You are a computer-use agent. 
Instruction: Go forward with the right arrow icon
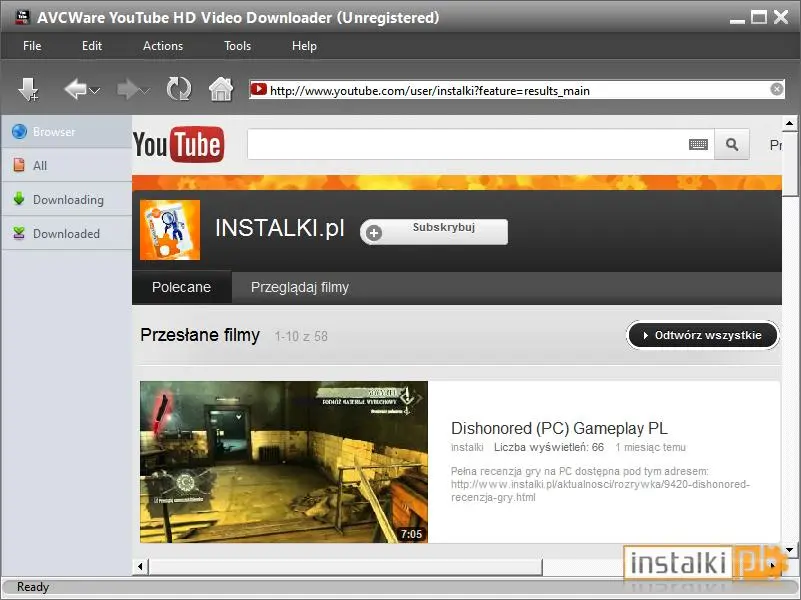click(x=127, y=90)
